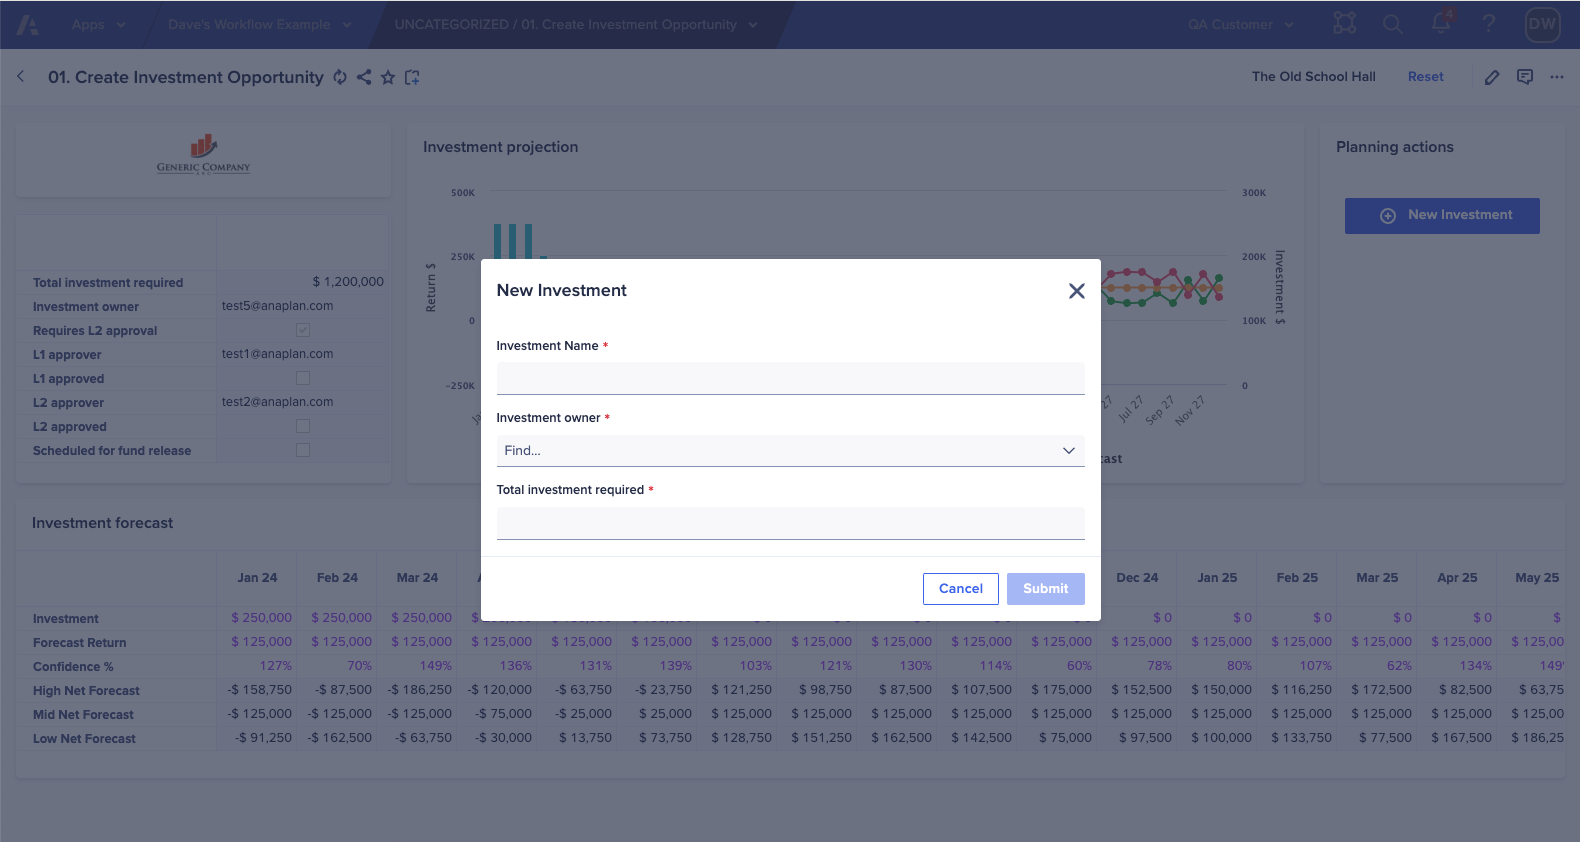
Task: Toggle the Scheduled for fund release checkbox
Action: click(x=303, y=450)
